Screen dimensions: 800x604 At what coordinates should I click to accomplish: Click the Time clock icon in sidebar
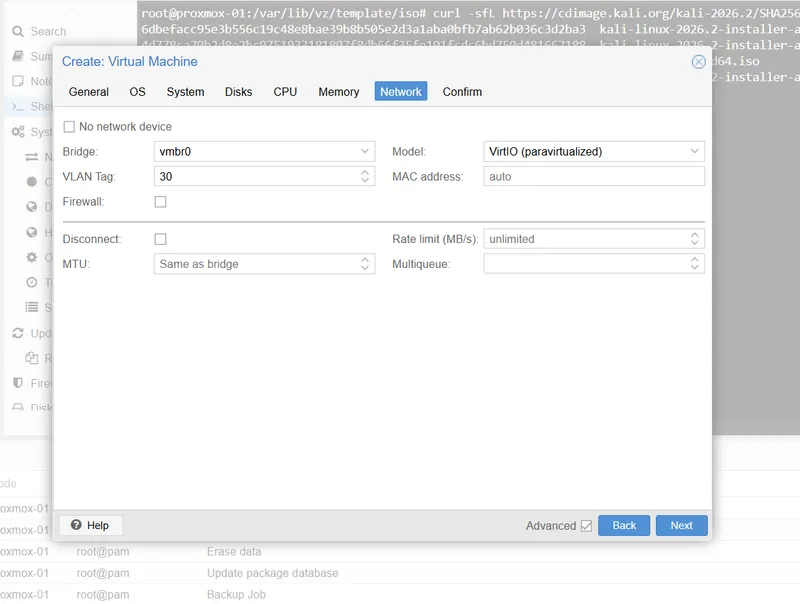point(32,282)
